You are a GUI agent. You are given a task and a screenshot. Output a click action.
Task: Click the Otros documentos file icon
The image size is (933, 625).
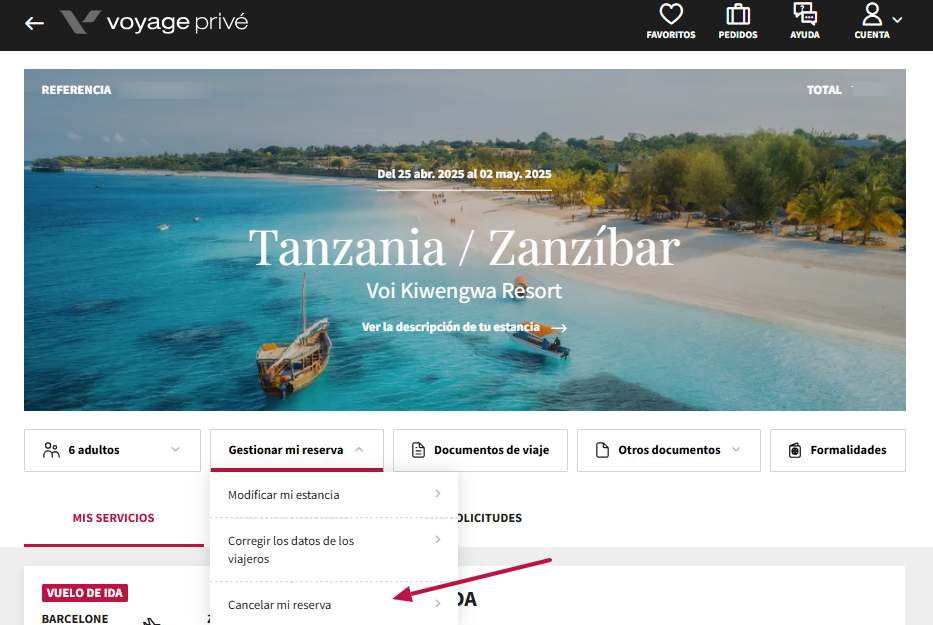(x=602, y=450)
